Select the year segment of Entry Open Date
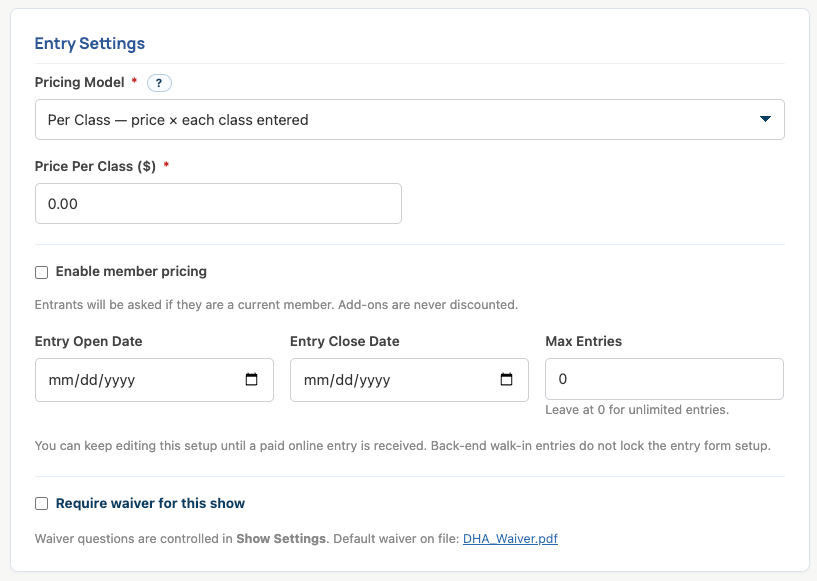 [119, 380]
